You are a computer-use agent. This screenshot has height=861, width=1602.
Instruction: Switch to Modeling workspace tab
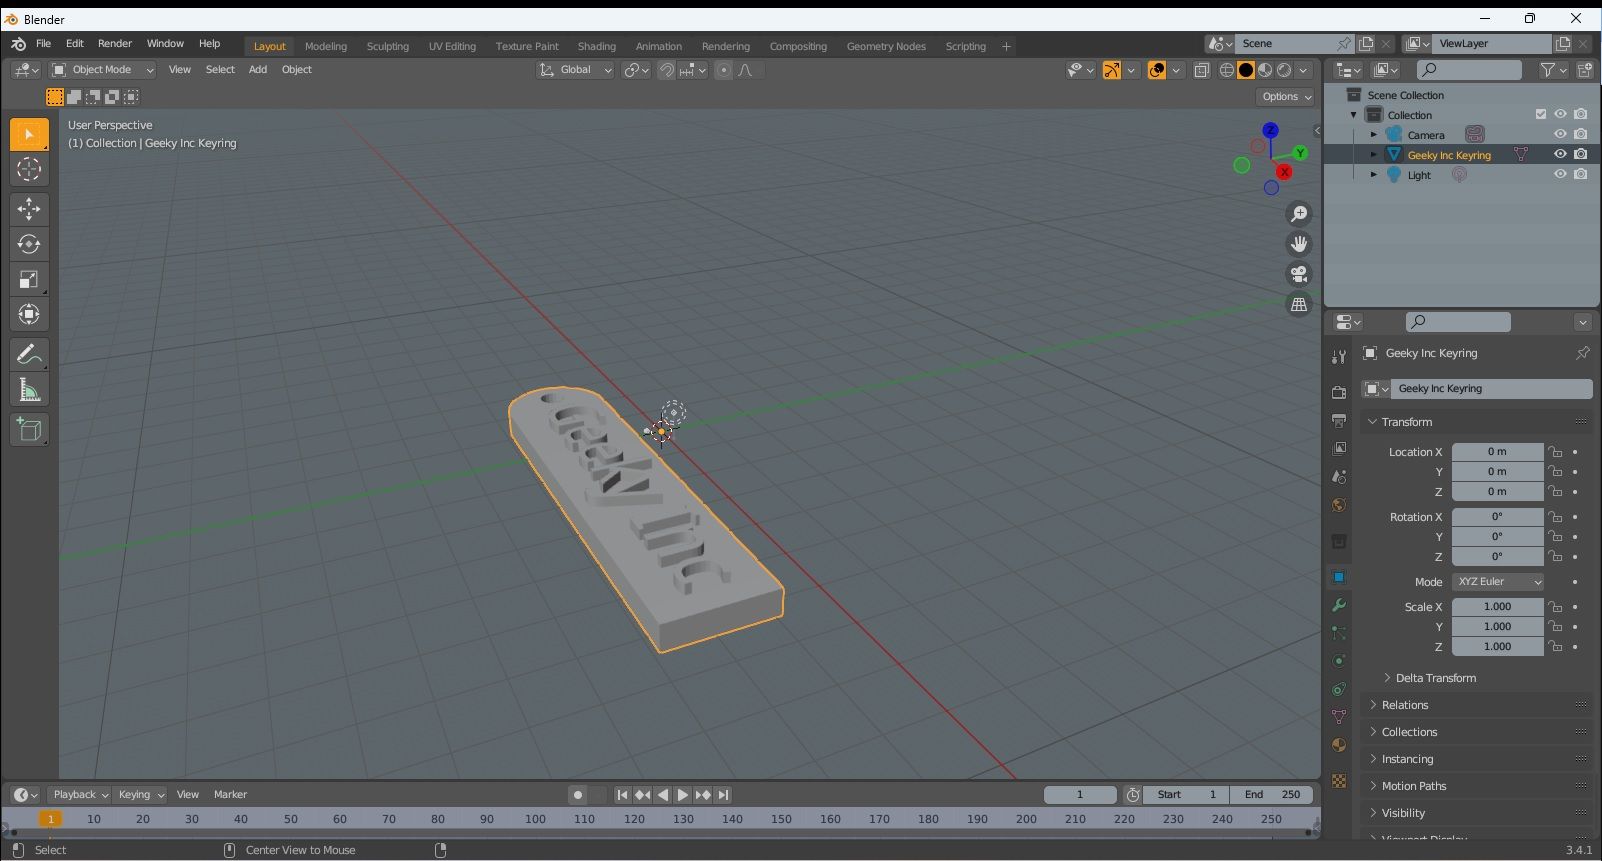coord(326,46)
